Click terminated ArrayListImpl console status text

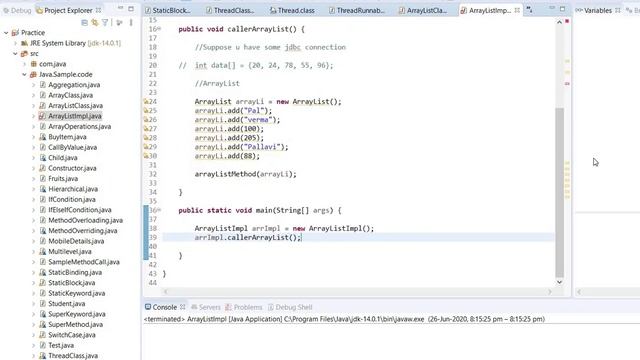click(344, 319)
